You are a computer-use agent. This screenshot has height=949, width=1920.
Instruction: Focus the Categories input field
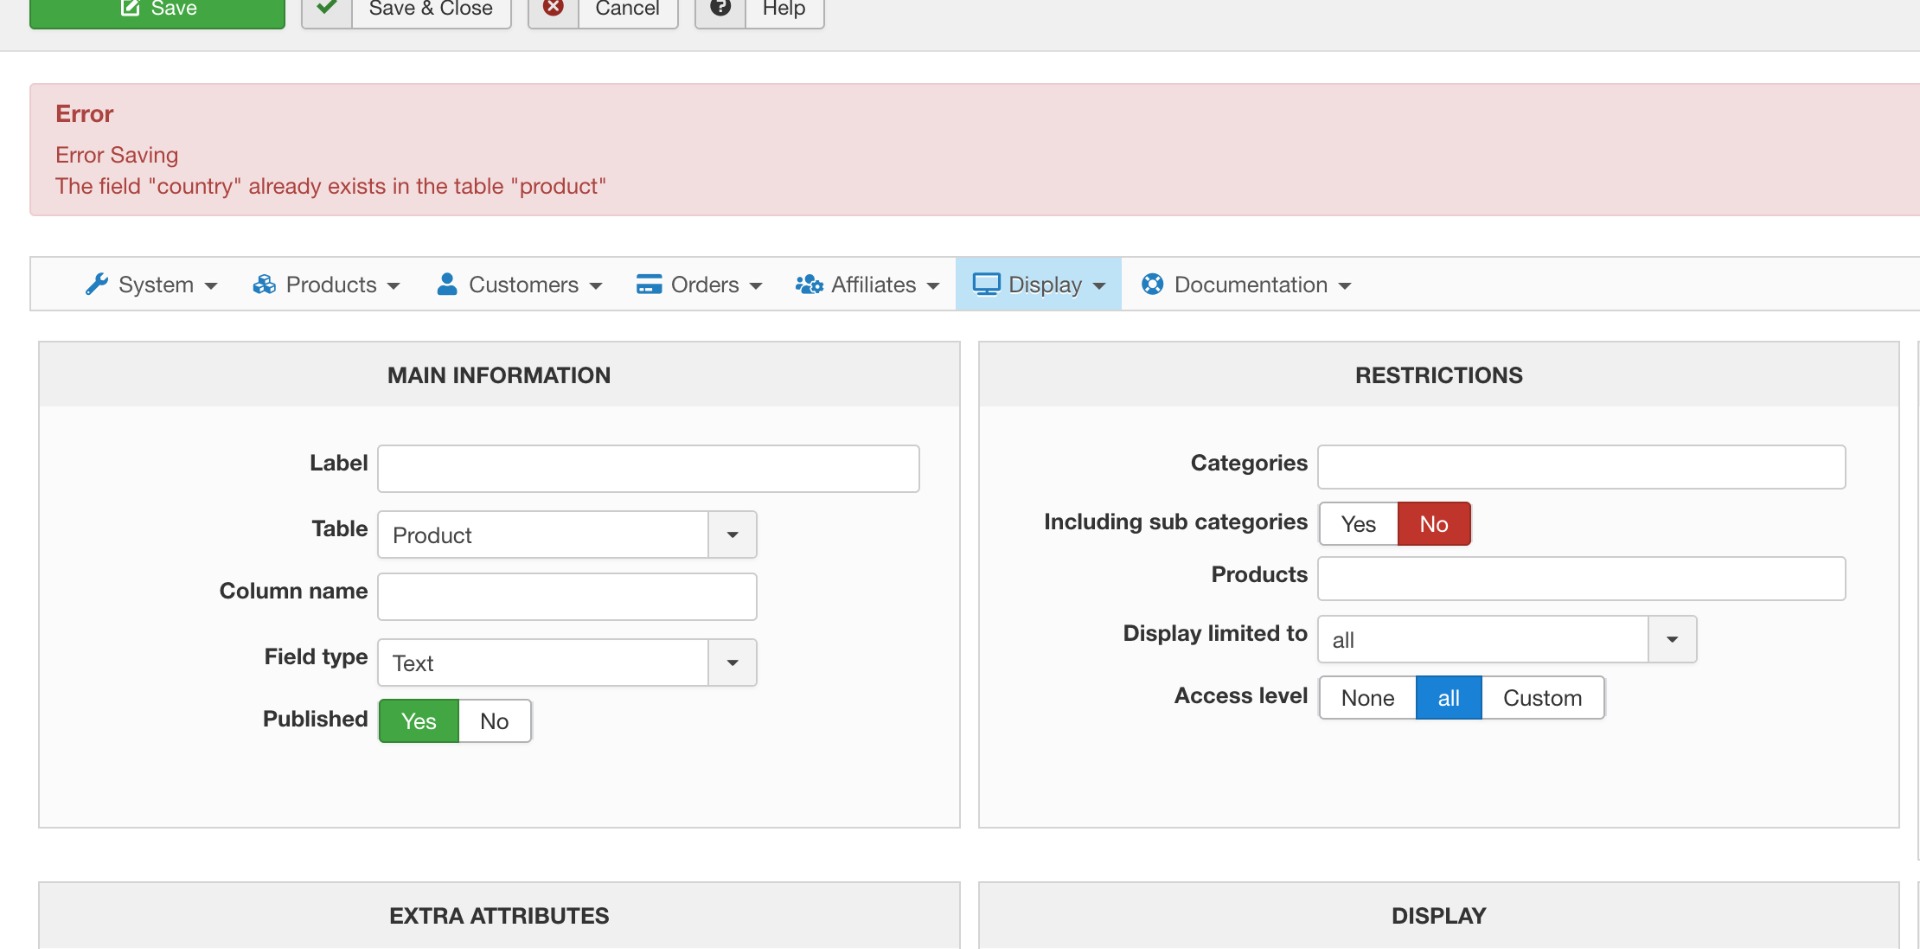pyautogui.click(x=1582, y=467)
